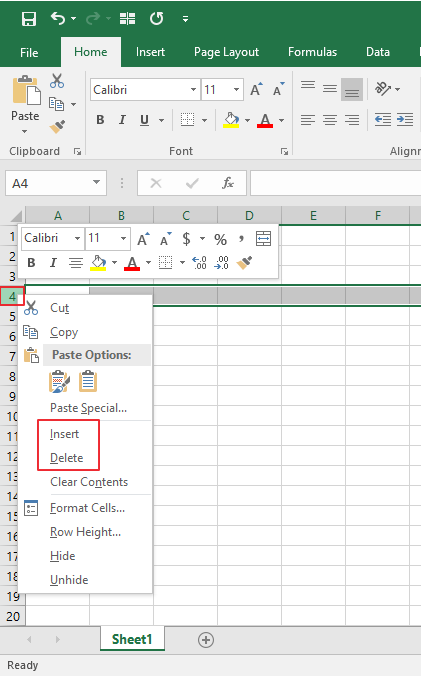
Task: Click the ribbon Borders icon
Action: [187, 119]
